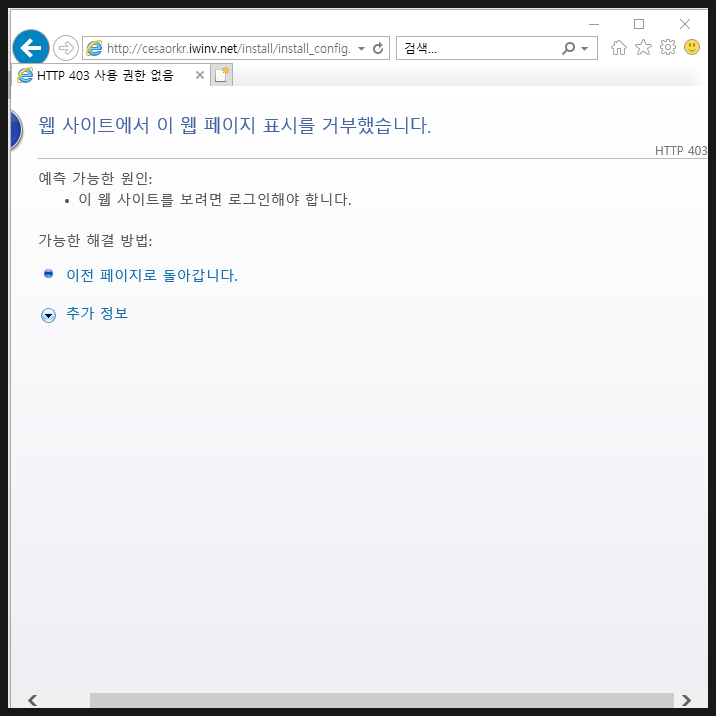Screen dimensions: 716x716
Task: Minimize the browser window
Action: (594, 24)
